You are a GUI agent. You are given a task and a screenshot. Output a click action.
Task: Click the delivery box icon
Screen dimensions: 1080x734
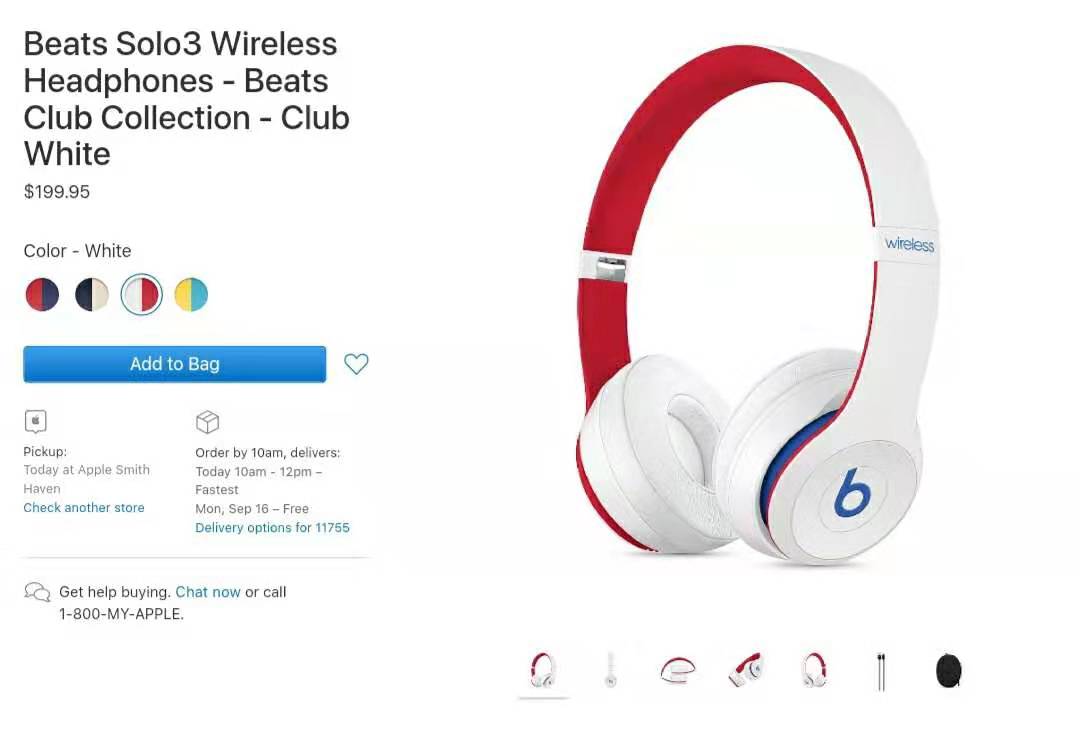(x=207, y=422)
